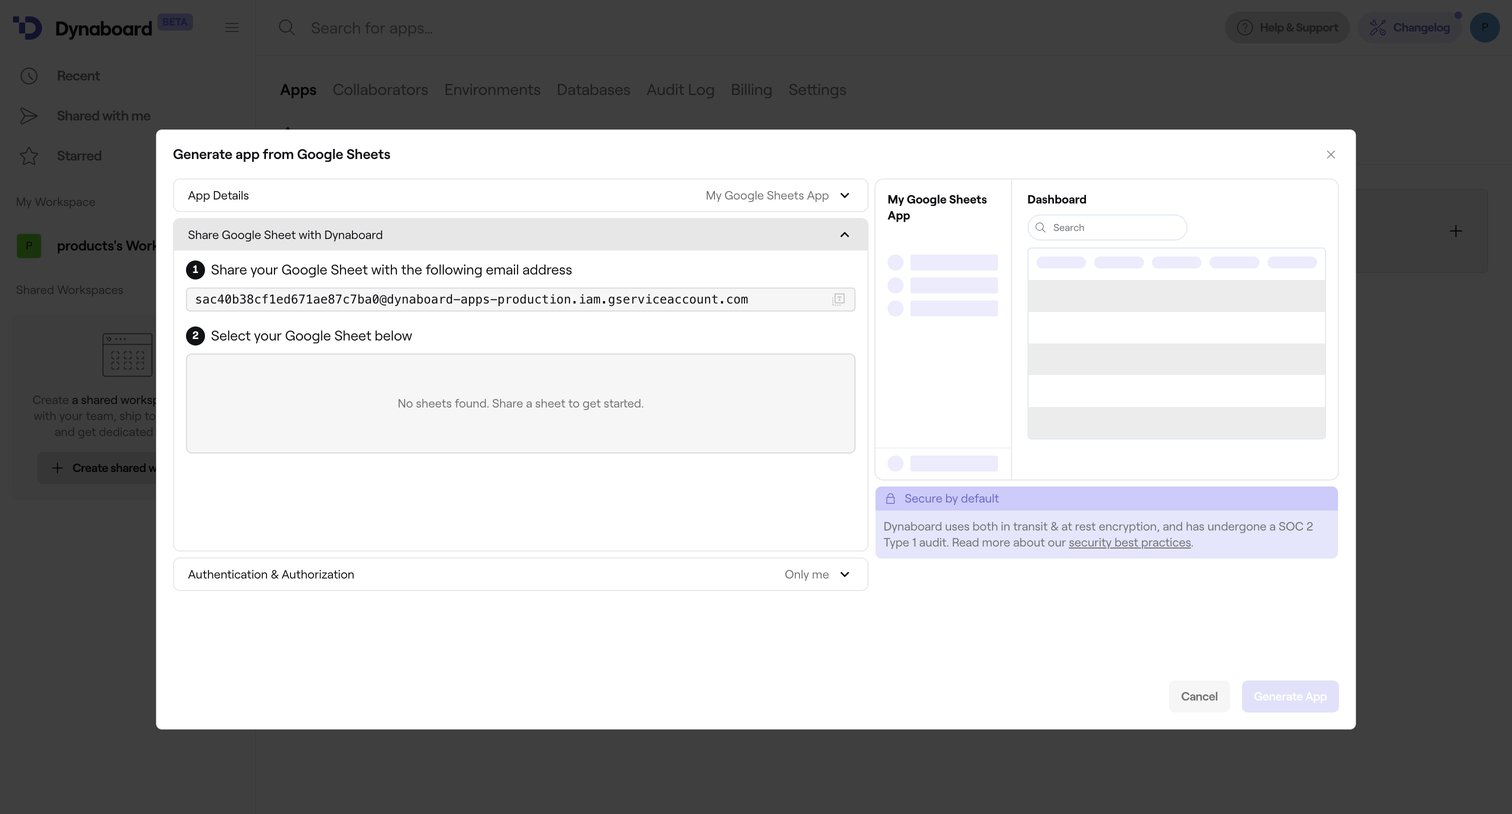1512x814 pixels.
Task: Click the 'My Google Sheets App' value text
Action: coord(767,196)
